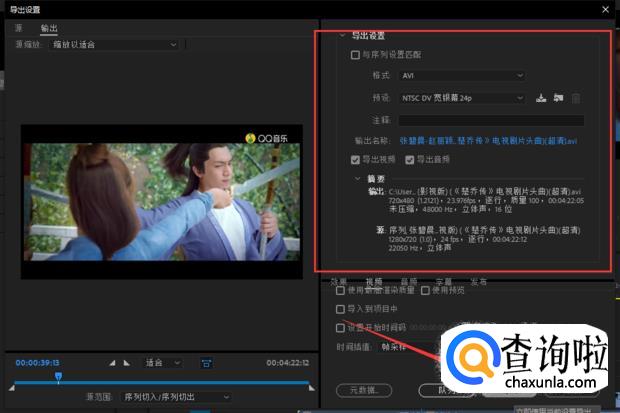Click the video preview thumbnail
The height and width of the screenshot is (413, 620).
(x=162, y=202)
